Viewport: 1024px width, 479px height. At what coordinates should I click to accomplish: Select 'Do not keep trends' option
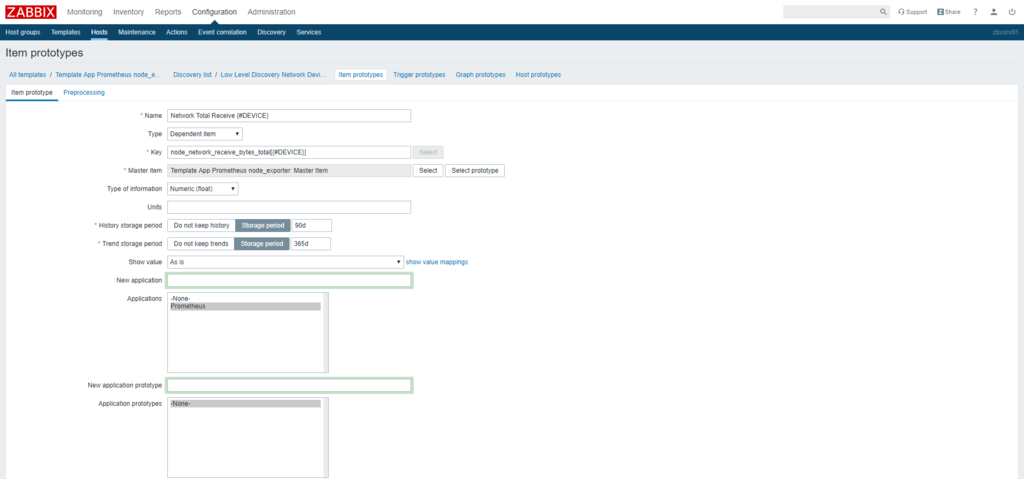point(200,243)
